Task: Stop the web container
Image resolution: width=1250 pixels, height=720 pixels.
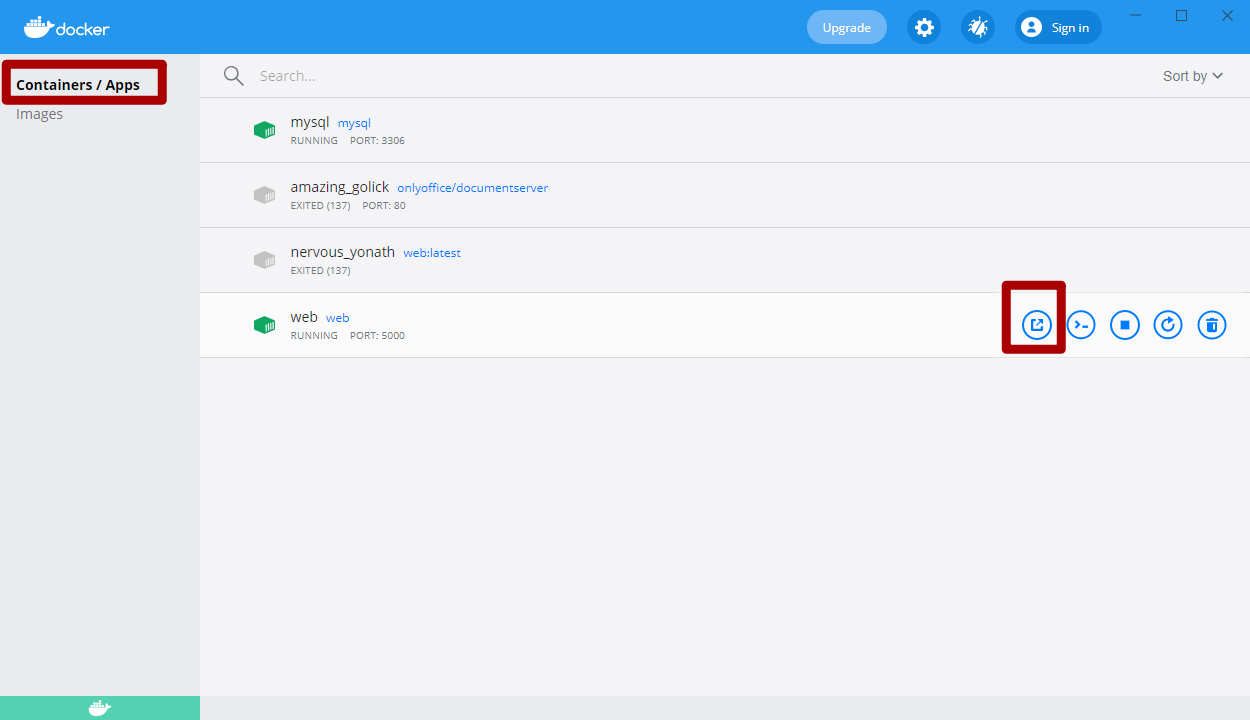Action: (x=1125, y=325)
